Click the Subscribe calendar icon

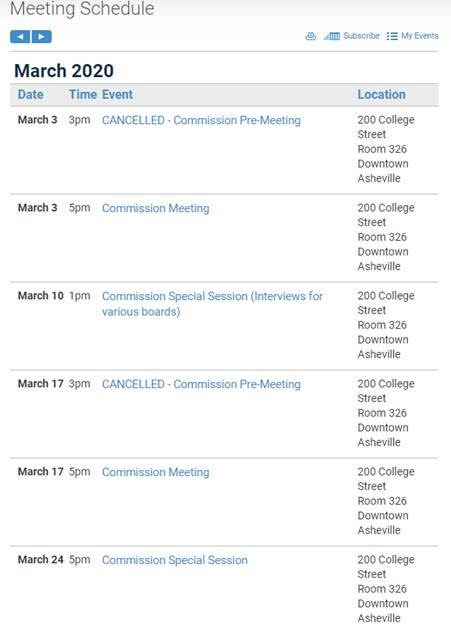pyautogui.click(x=332, y=36)
